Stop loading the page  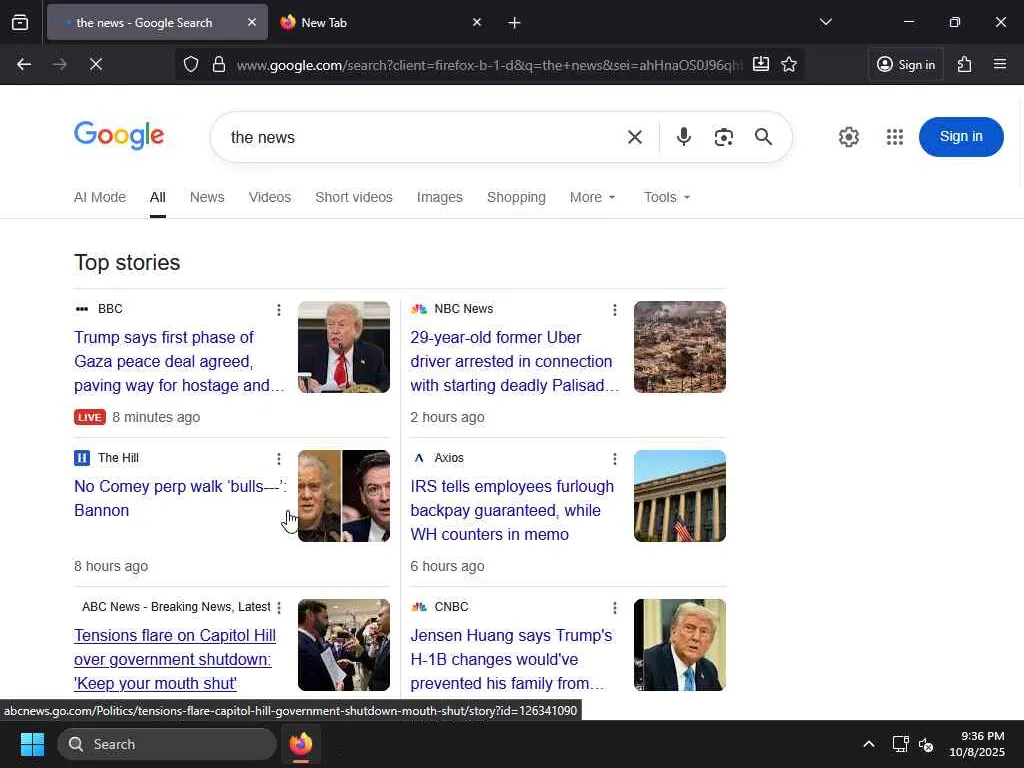[95, 64]
